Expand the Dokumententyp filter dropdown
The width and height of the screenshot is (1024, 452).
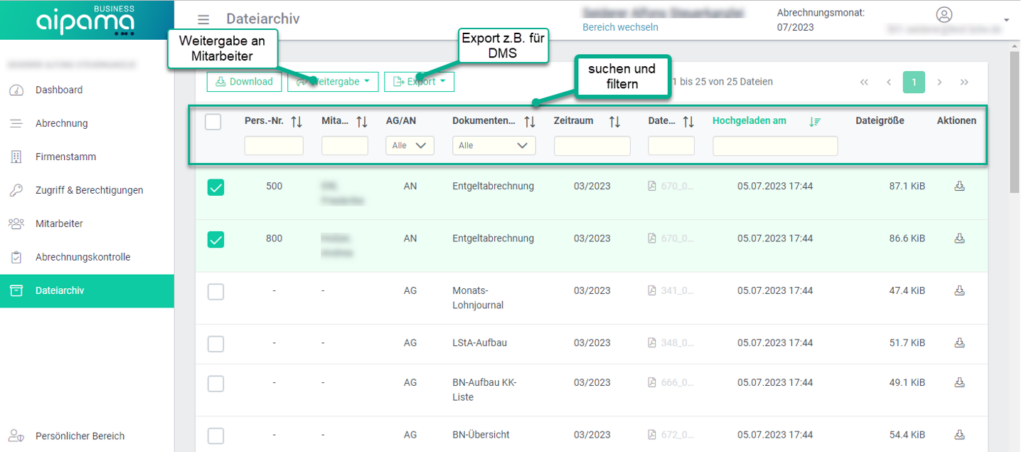pyautogui.click(x=493, y=145)
